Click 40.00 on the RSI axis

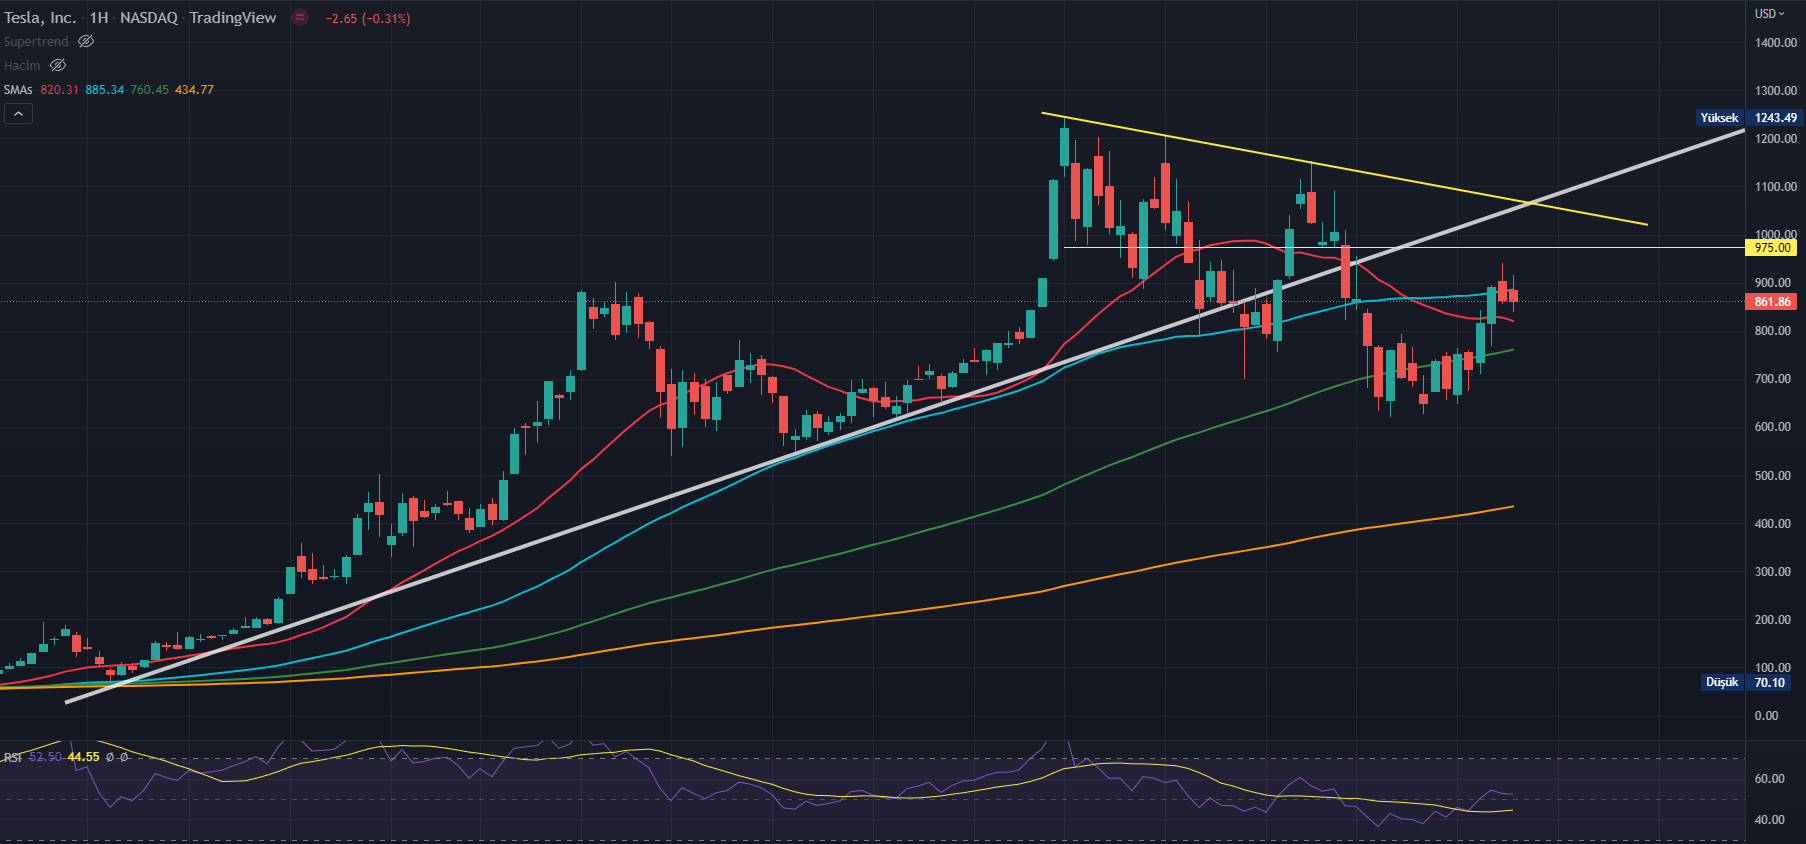(1769, 819)
